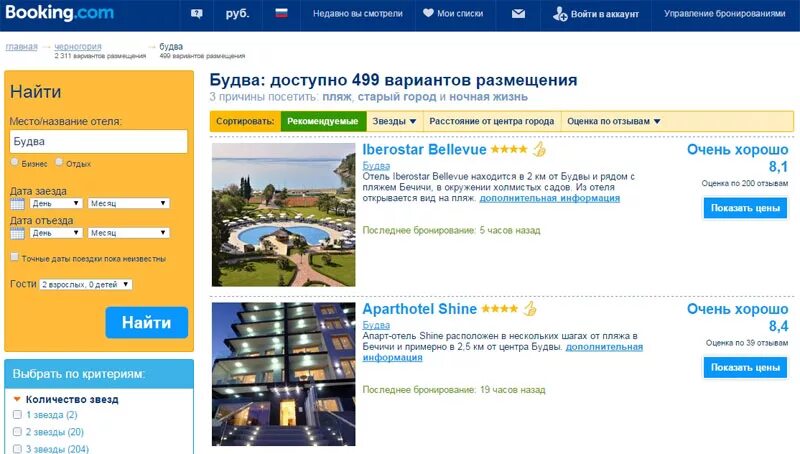This screenshot has height=454, width=800.
Task: Open the Aparthotel Shine hotel title link
Action: click(x=419, y=309)
